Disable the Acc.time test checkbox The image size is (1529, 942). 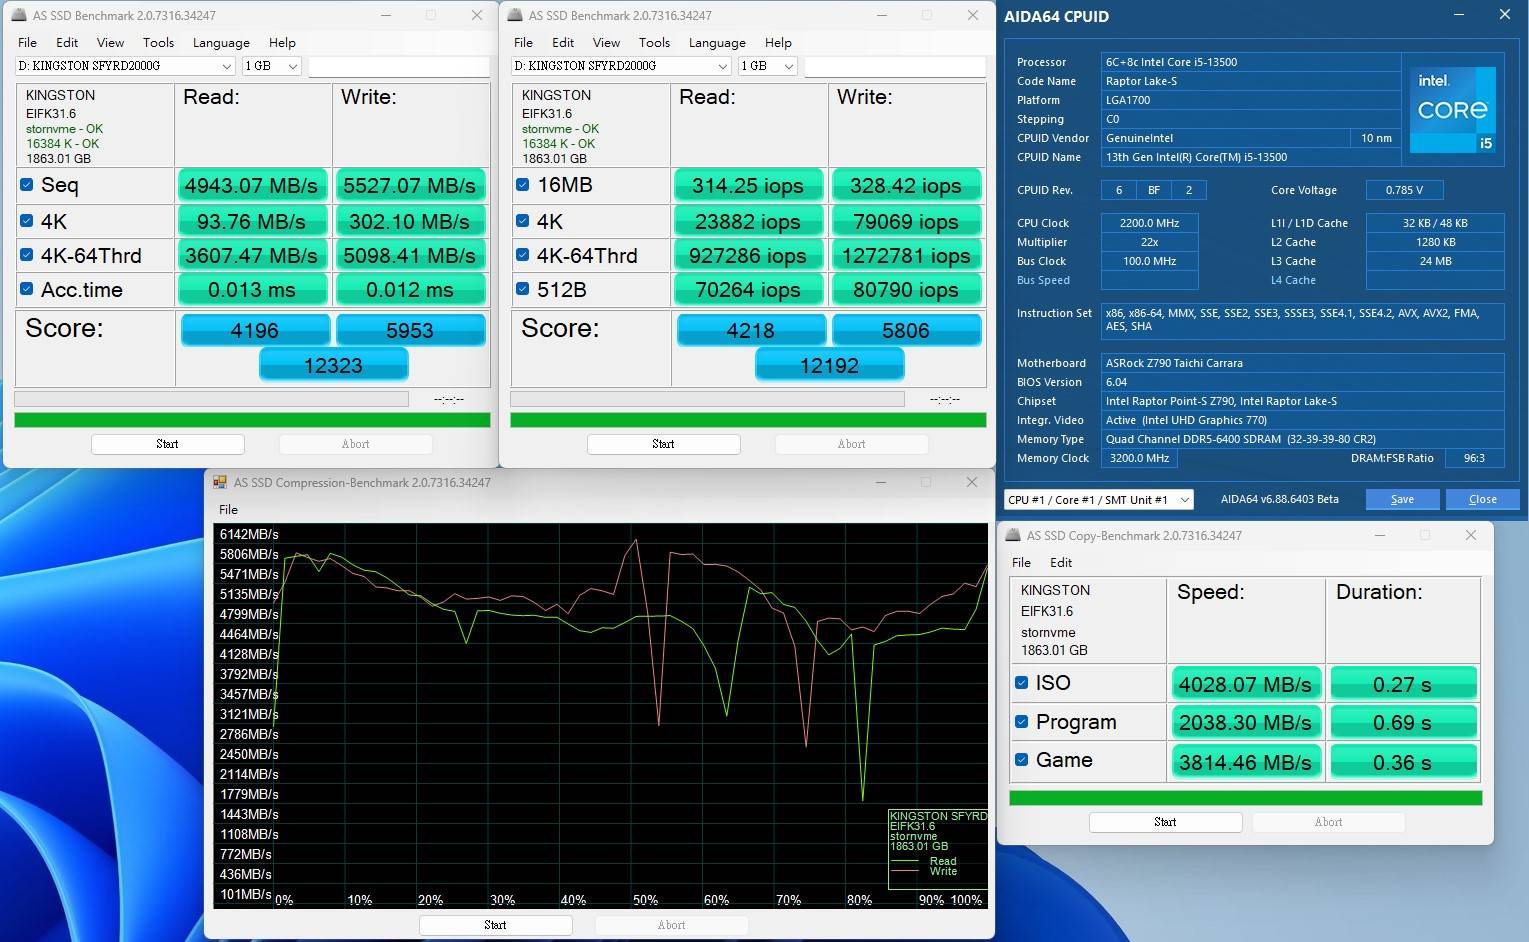pyautogui.click(x=27, y=289)
